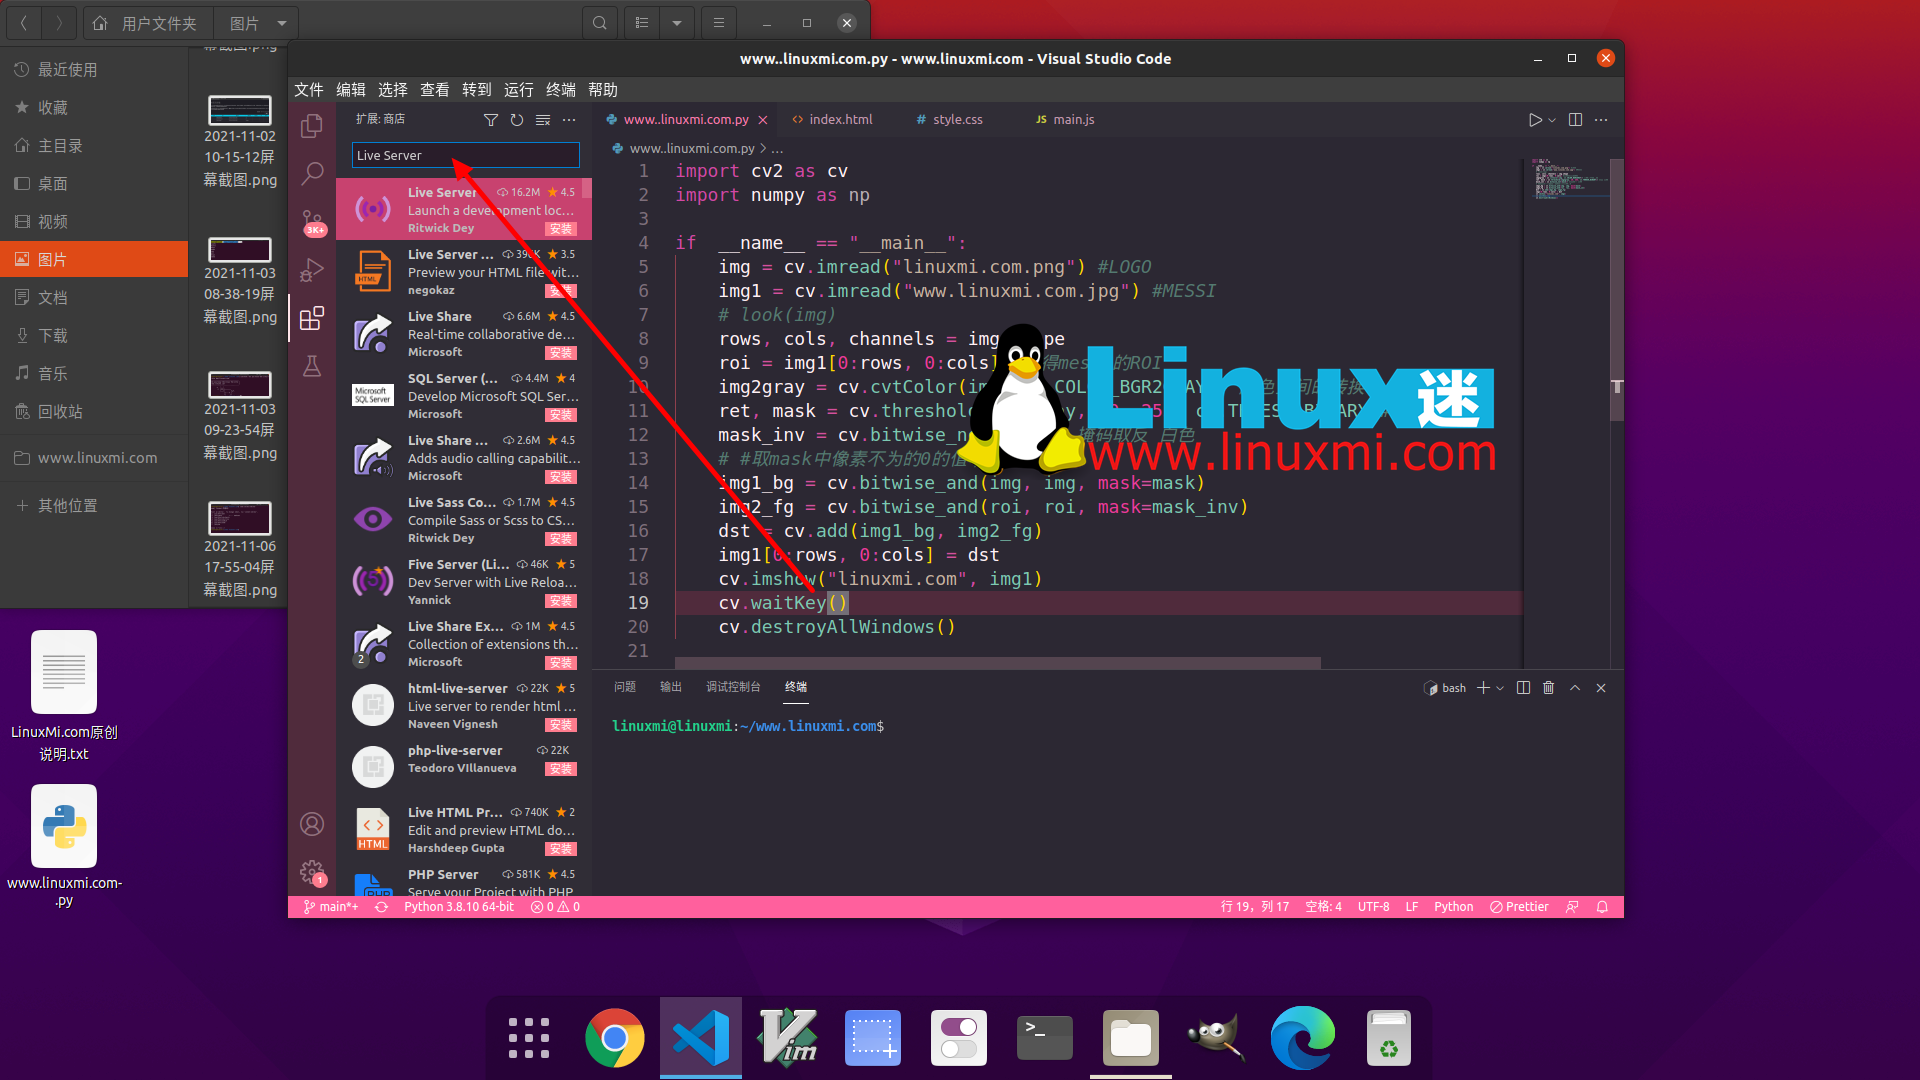Click the extensions filter funnel icon
Screen dimensions: 1920x1080
490,120
